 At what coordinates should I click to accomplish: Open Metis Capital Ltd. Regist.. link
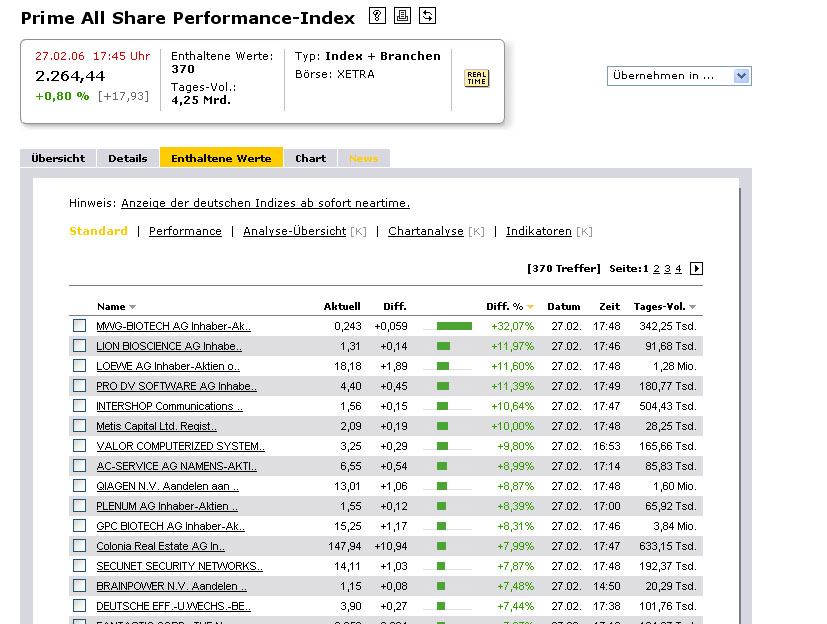pos(156,426)
